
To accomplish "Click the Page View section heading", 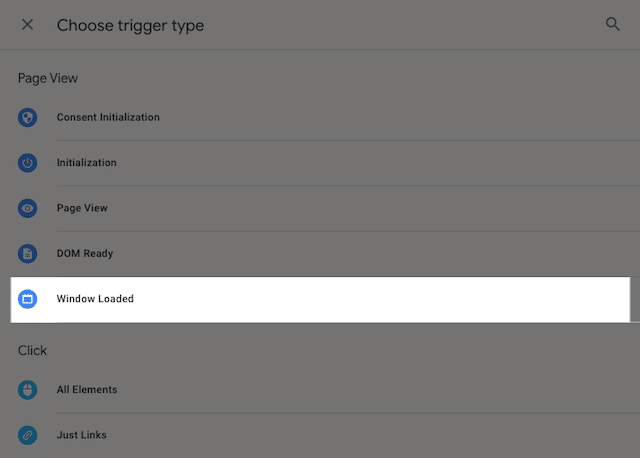I will click(x=48, y=77).
